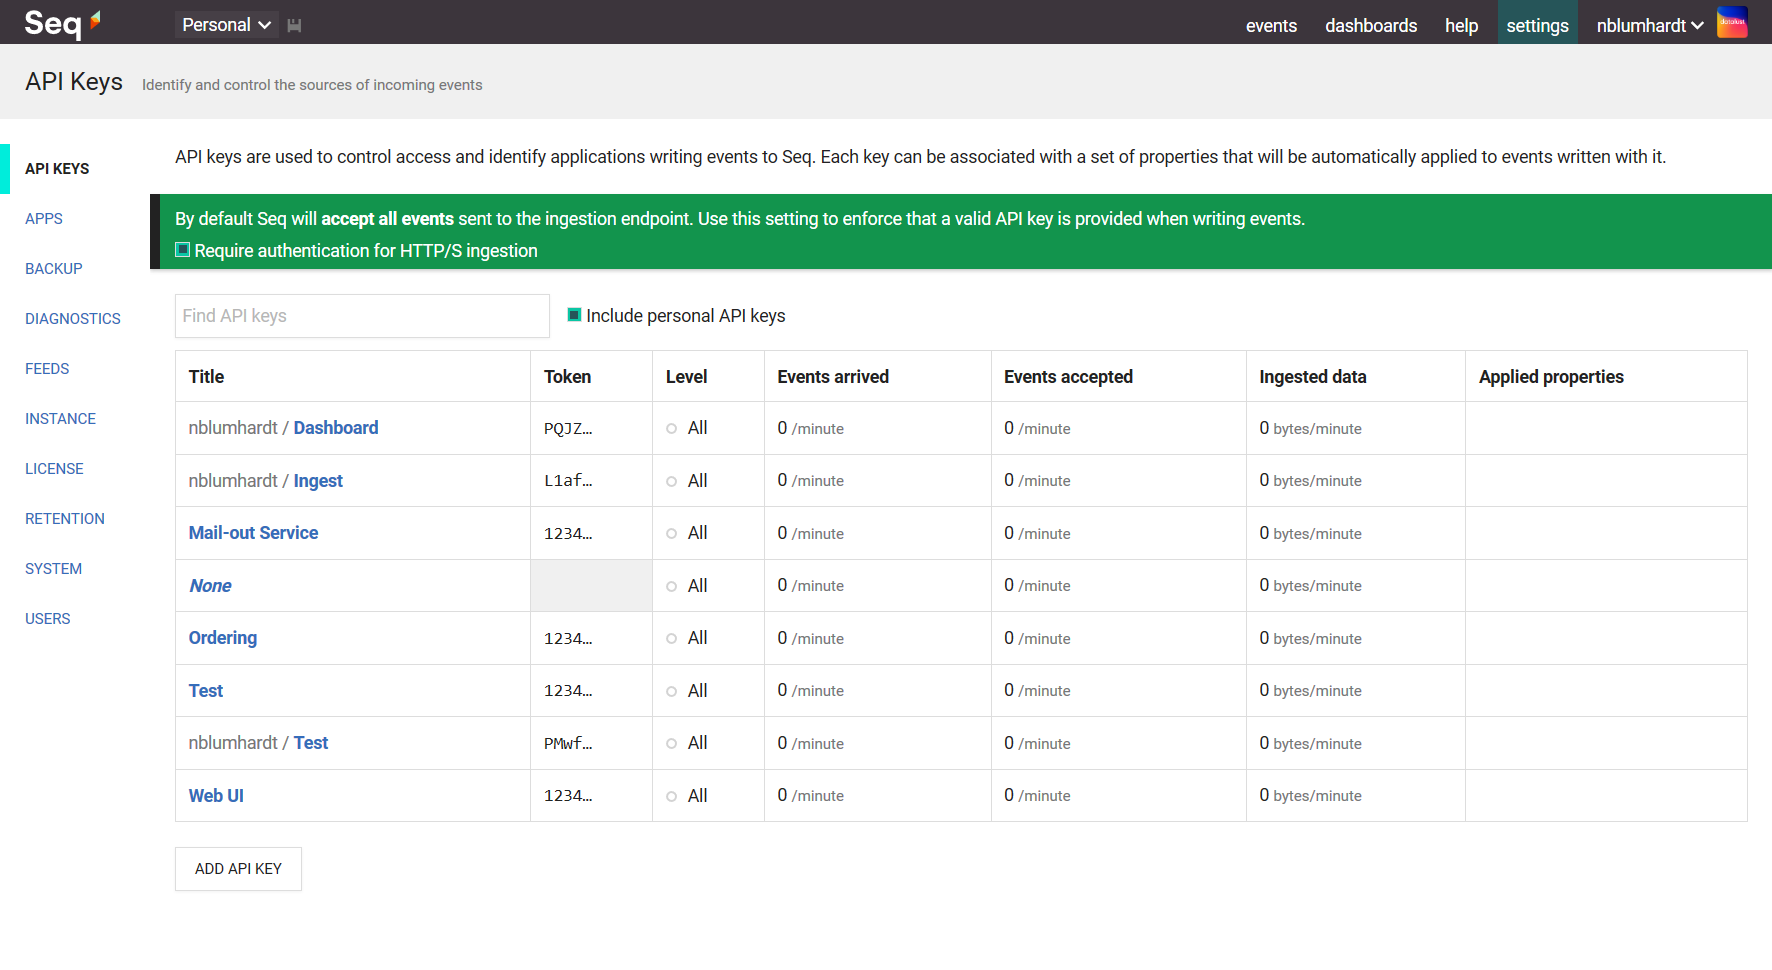Open the Personal workspace dropdown

(x=226, y=24)
